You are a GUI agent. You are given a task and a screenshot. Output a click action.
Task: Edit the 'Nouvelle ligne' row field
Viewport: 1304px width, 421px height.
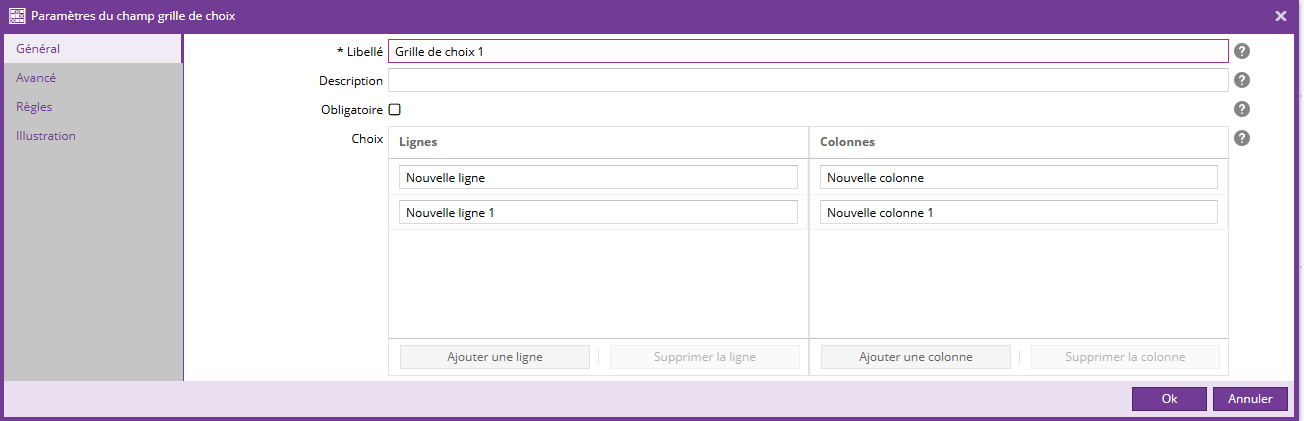click(598, 177)
